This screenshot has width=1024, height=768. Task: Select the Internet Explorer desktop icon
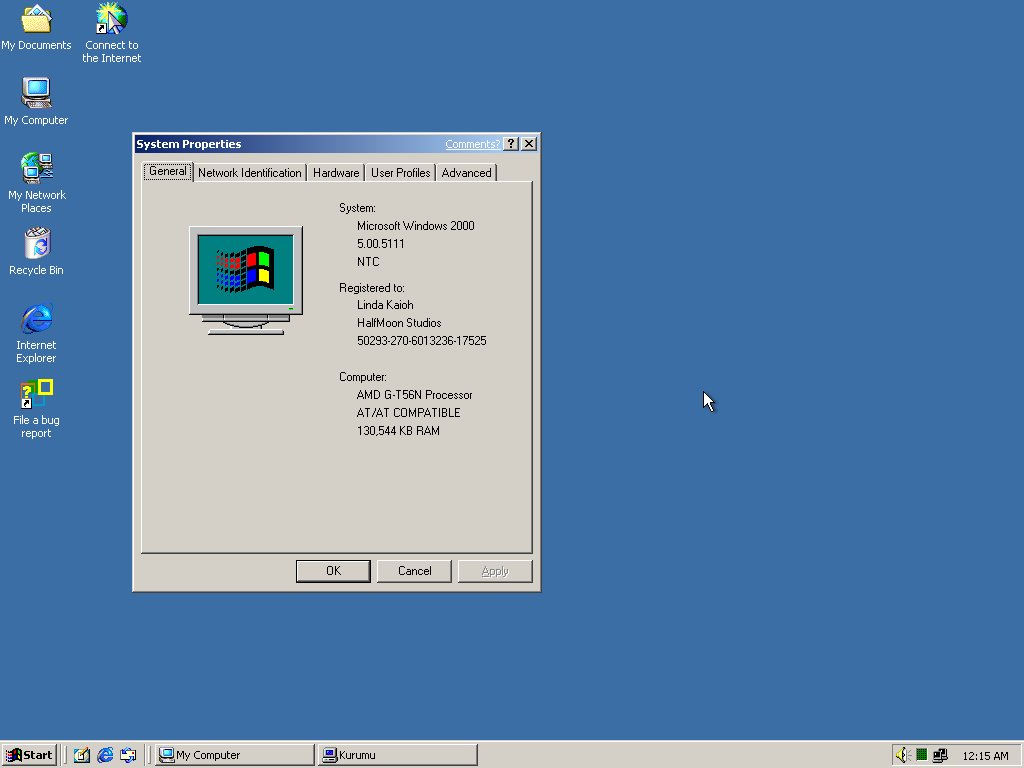tap(36, 333)
